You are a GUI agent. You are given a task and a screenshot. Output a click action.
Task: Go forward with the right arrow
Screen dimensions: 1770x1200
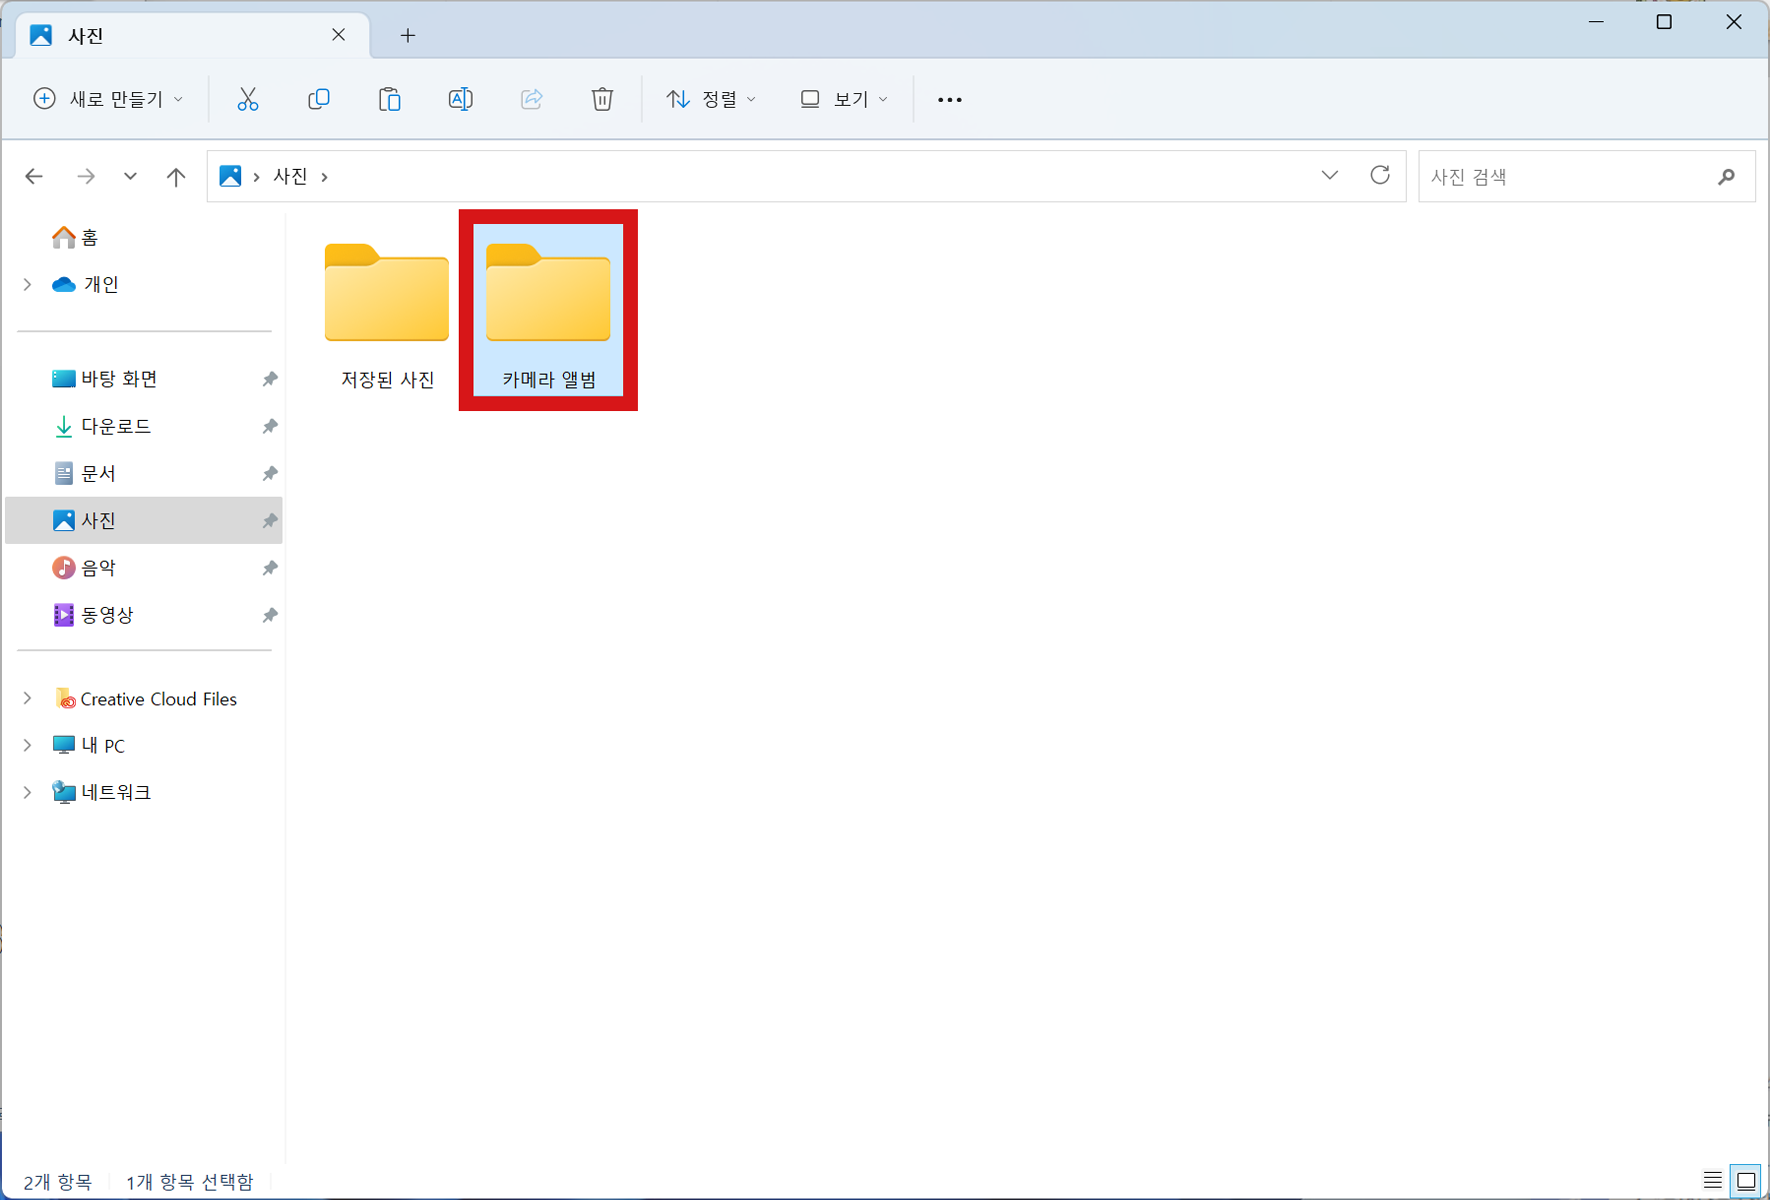pyautogui.click(x=86, y=177)
